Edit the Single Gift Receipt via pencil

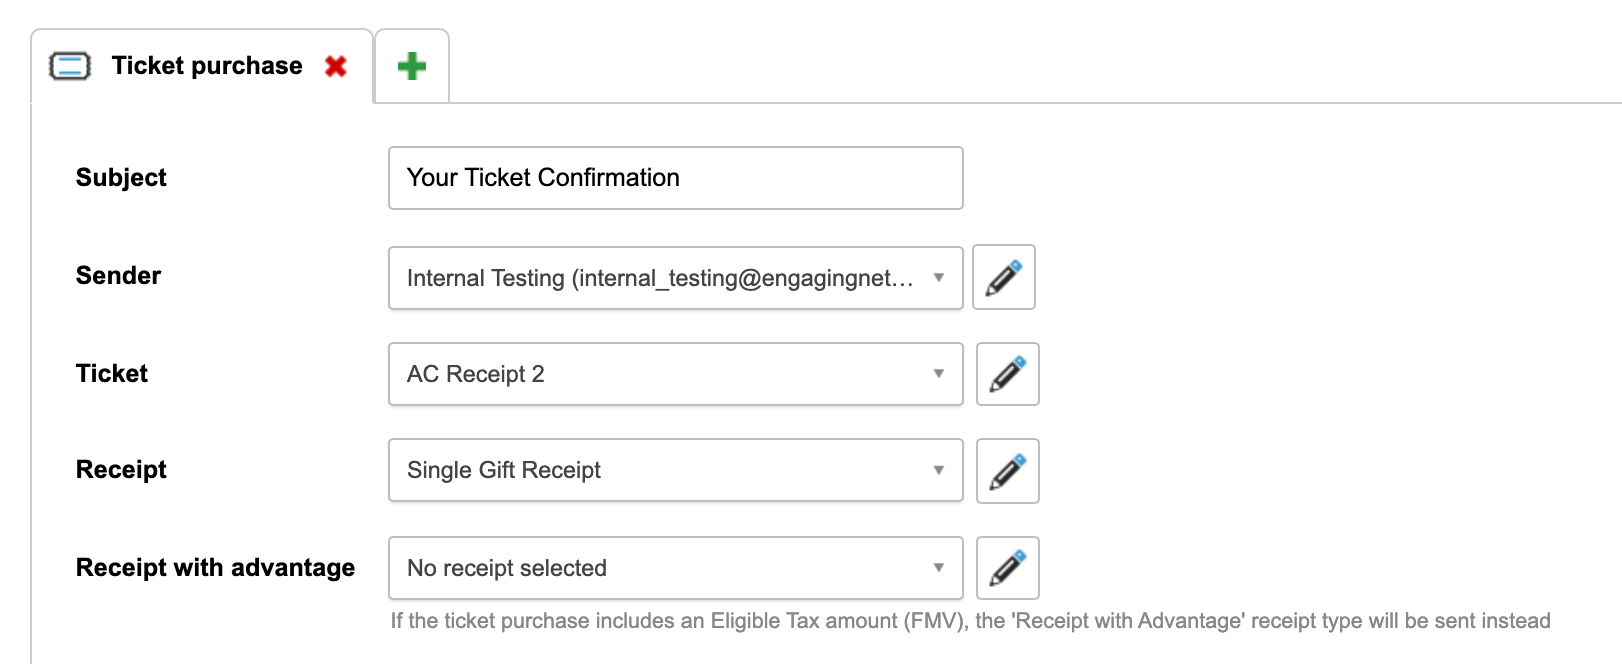point(1008,471)
